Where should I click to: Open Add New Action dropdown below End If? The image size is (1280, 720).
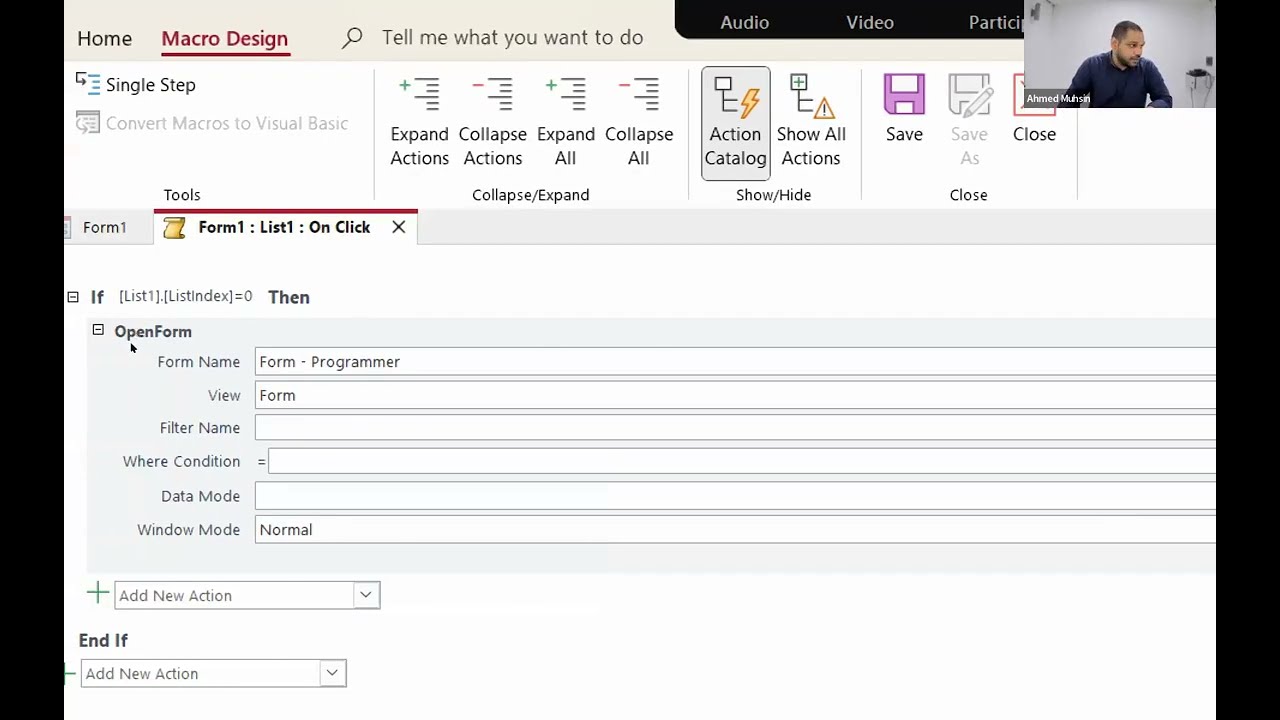332,673
